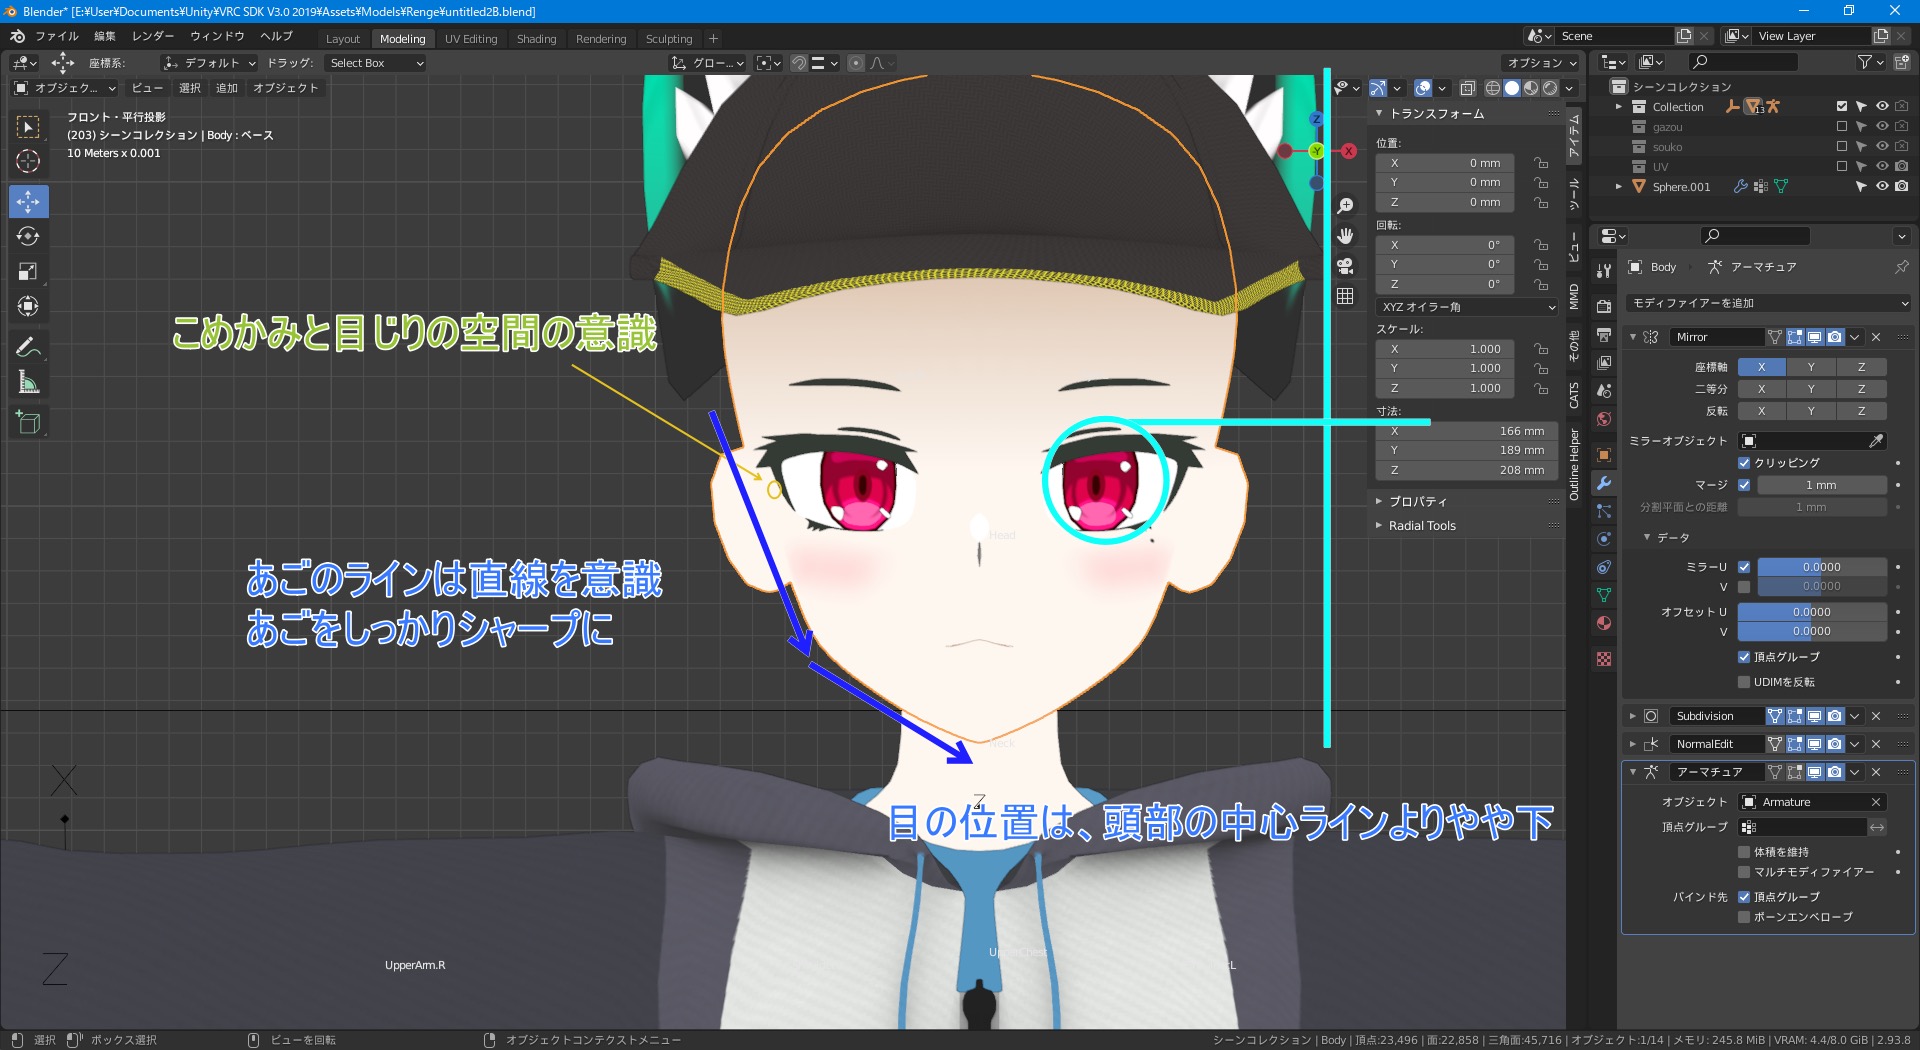Open the viewport オブジェクト menu
The image size is (1920, 1050).
[285, 88]
